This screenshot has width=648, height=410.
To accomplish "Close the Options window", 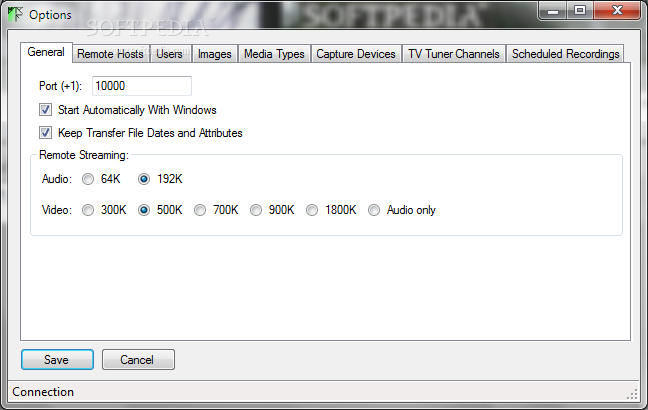I will tap(617, 11).
